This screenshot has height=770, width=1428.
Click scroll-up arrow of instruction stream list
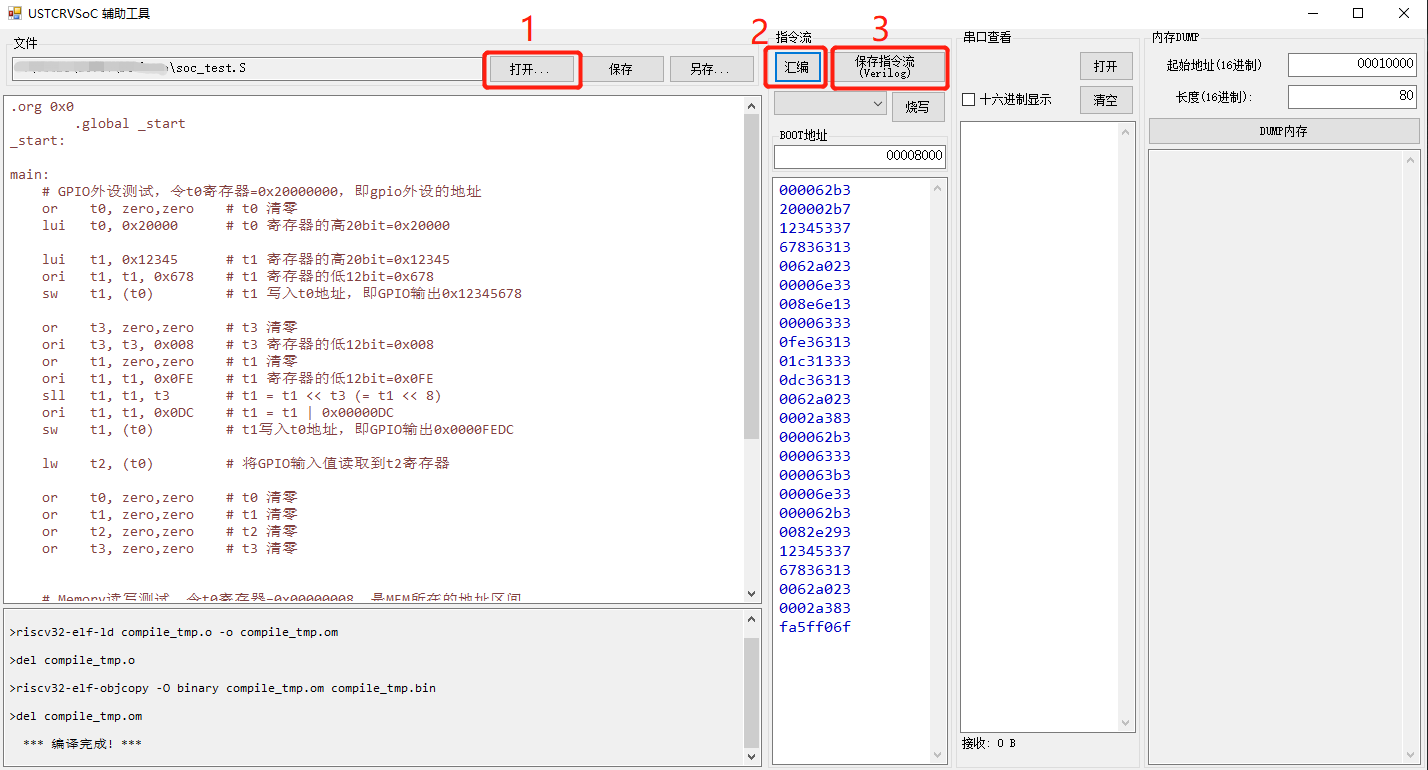[938, 186]
